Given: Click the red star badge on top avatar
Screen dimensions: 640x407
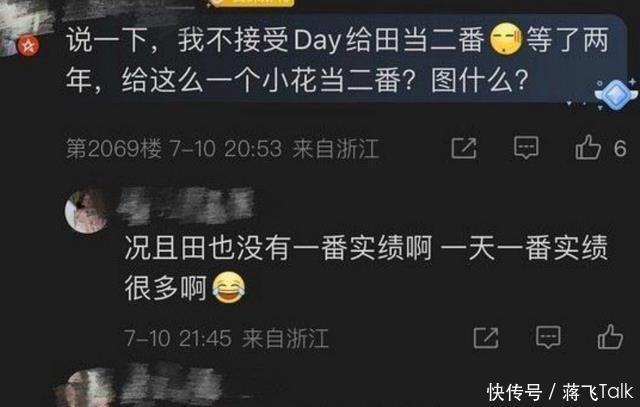Looking at the screenshot, I should coord(28,46).
